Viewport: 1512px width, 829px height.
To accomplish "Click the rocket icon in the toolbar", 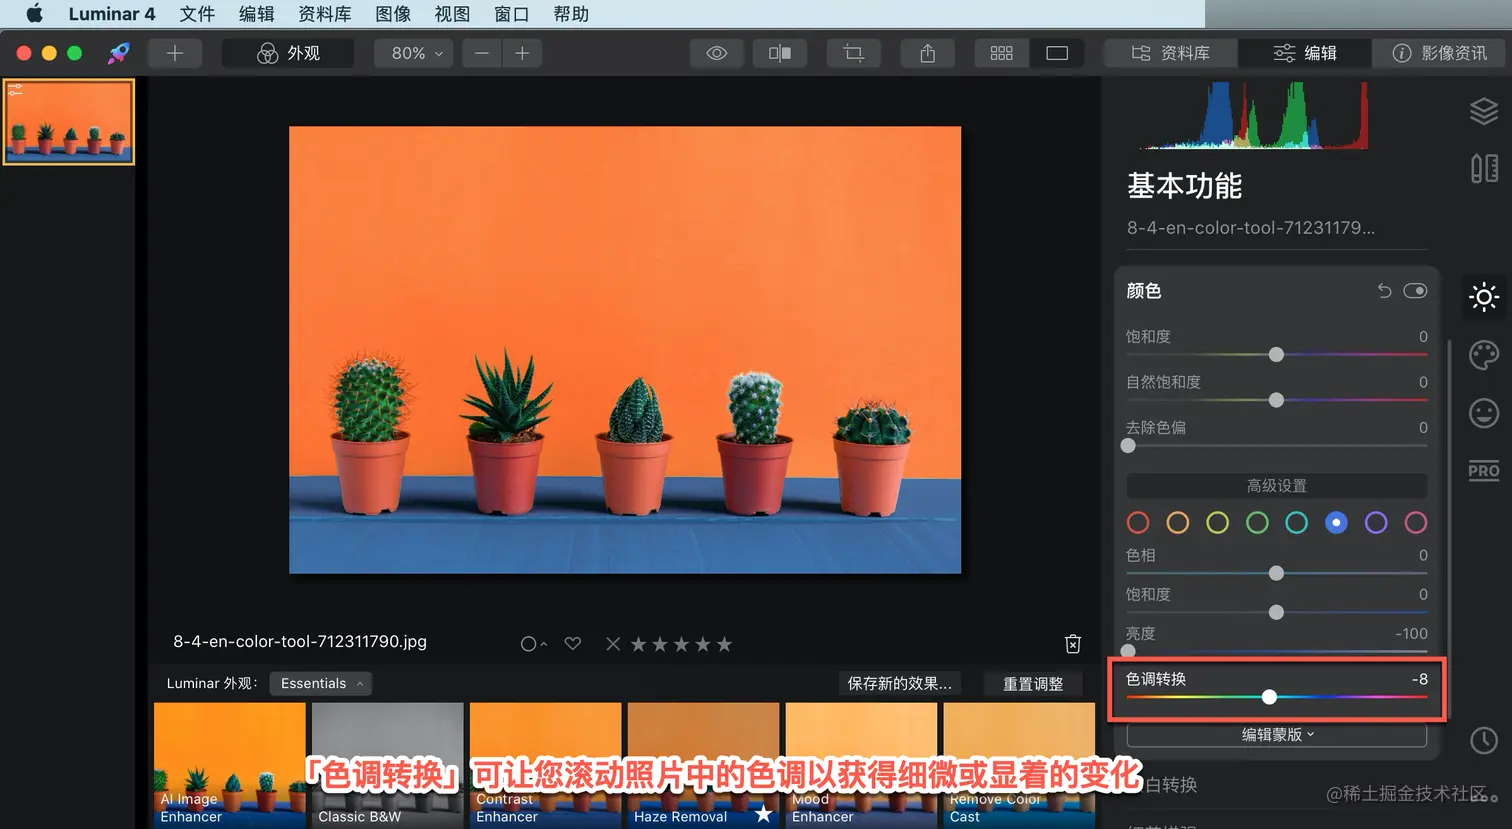I will coord(119,53).
